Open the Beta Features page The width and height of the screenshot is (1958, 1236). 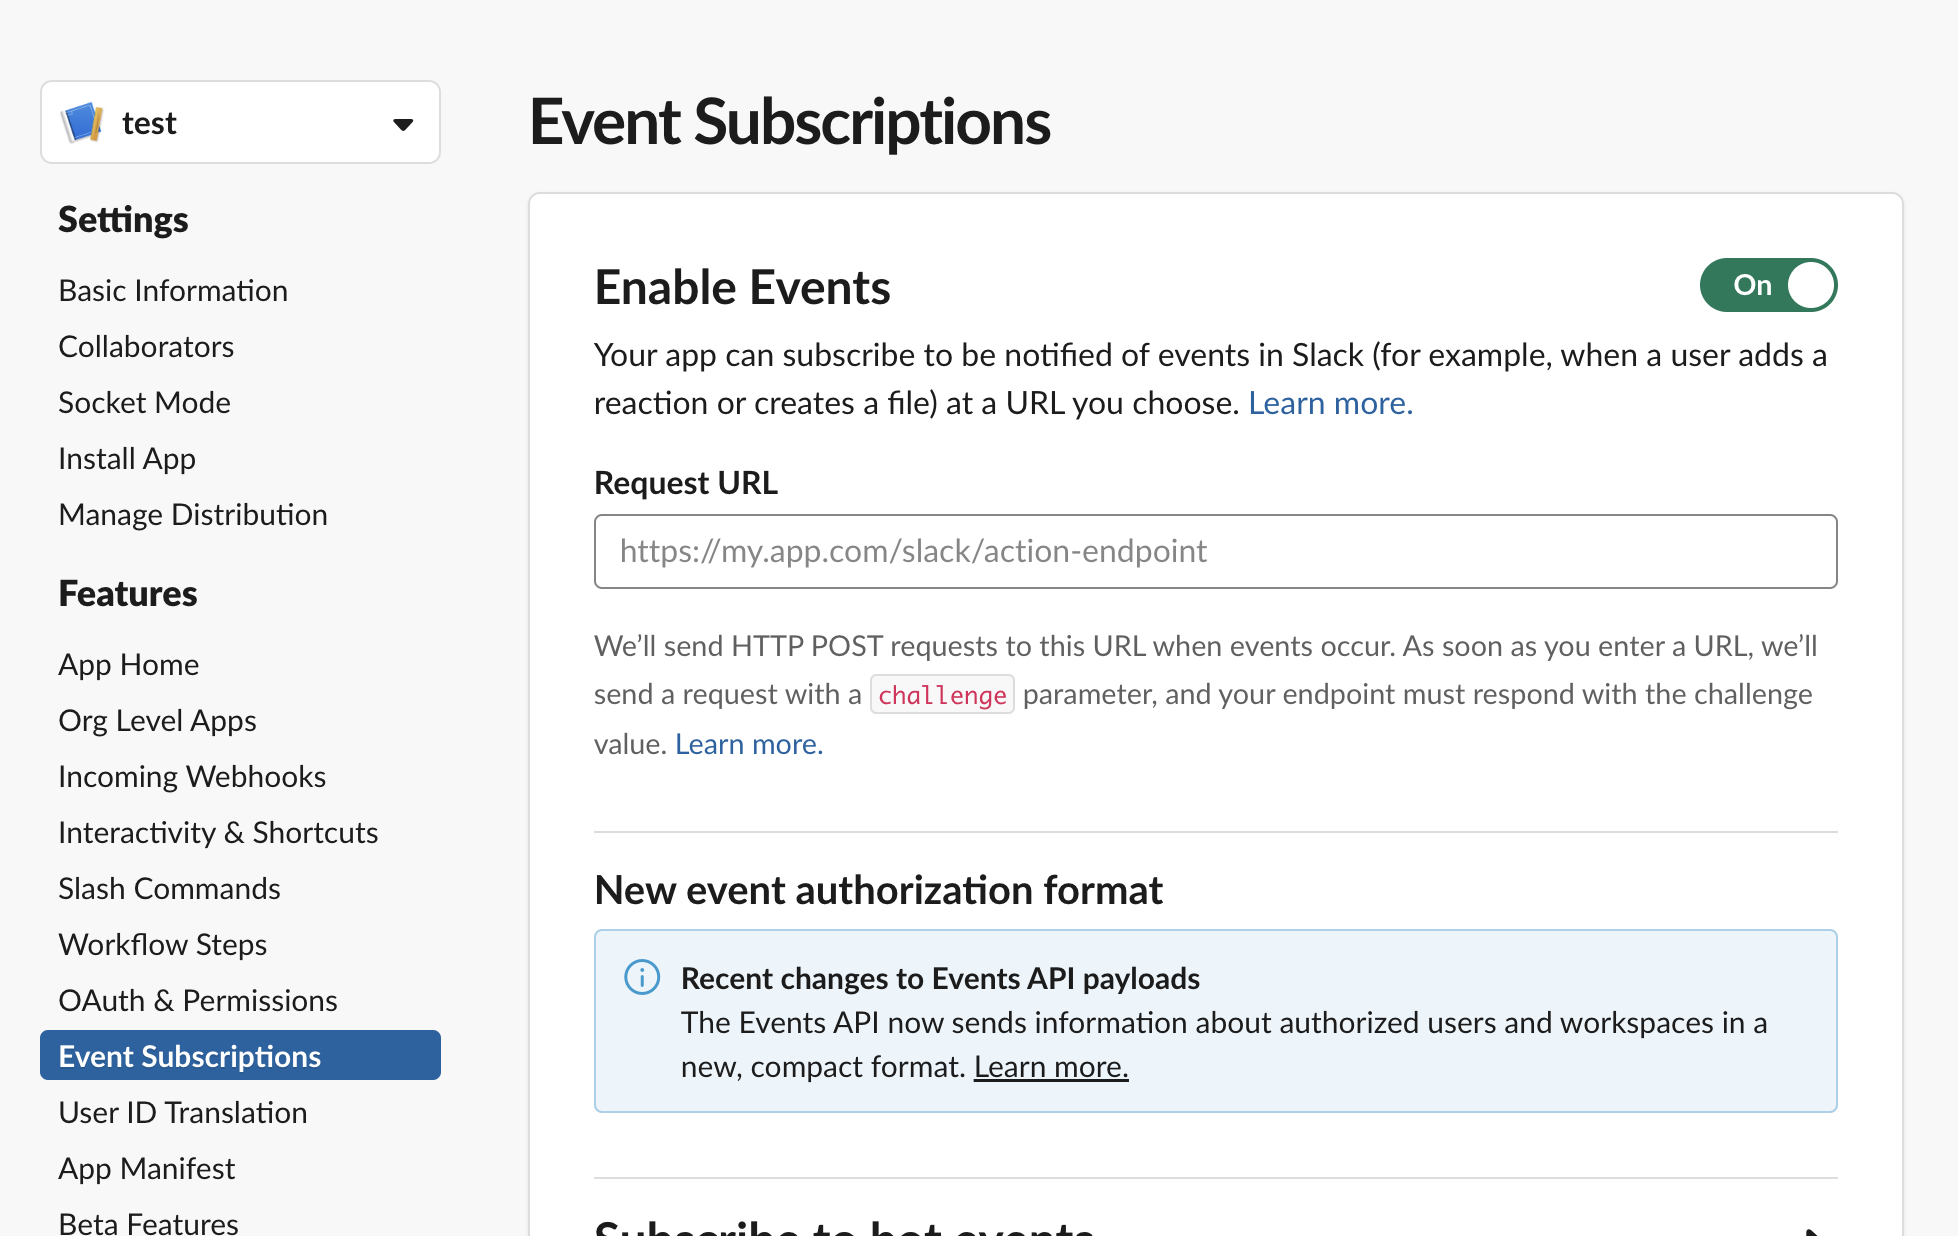click(147, 1221)
